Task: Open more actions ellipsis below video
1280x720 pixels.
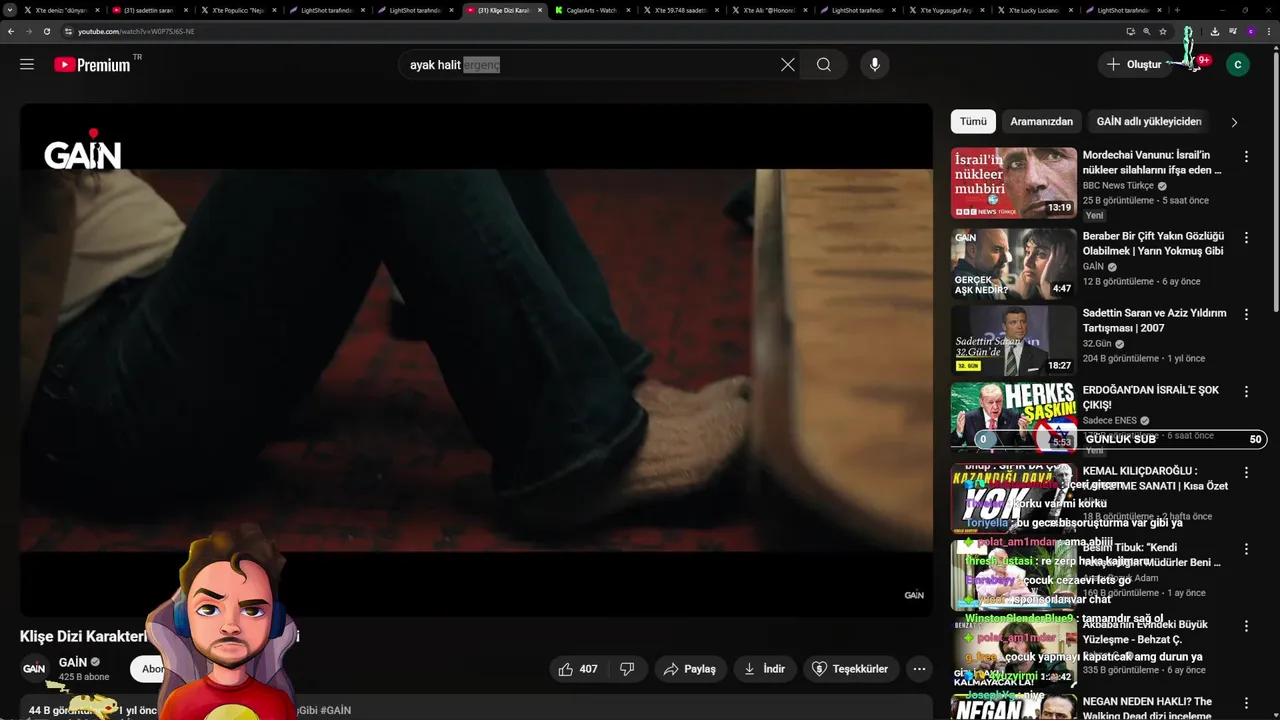Action: [x=919, y=669]
